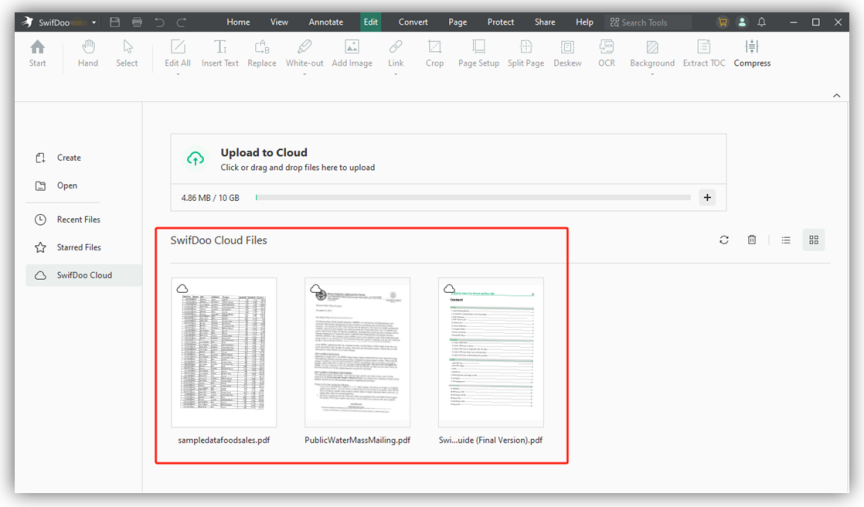Click the Split Page tool
Viewport: 864px width, 507px height.
point(526,53)
